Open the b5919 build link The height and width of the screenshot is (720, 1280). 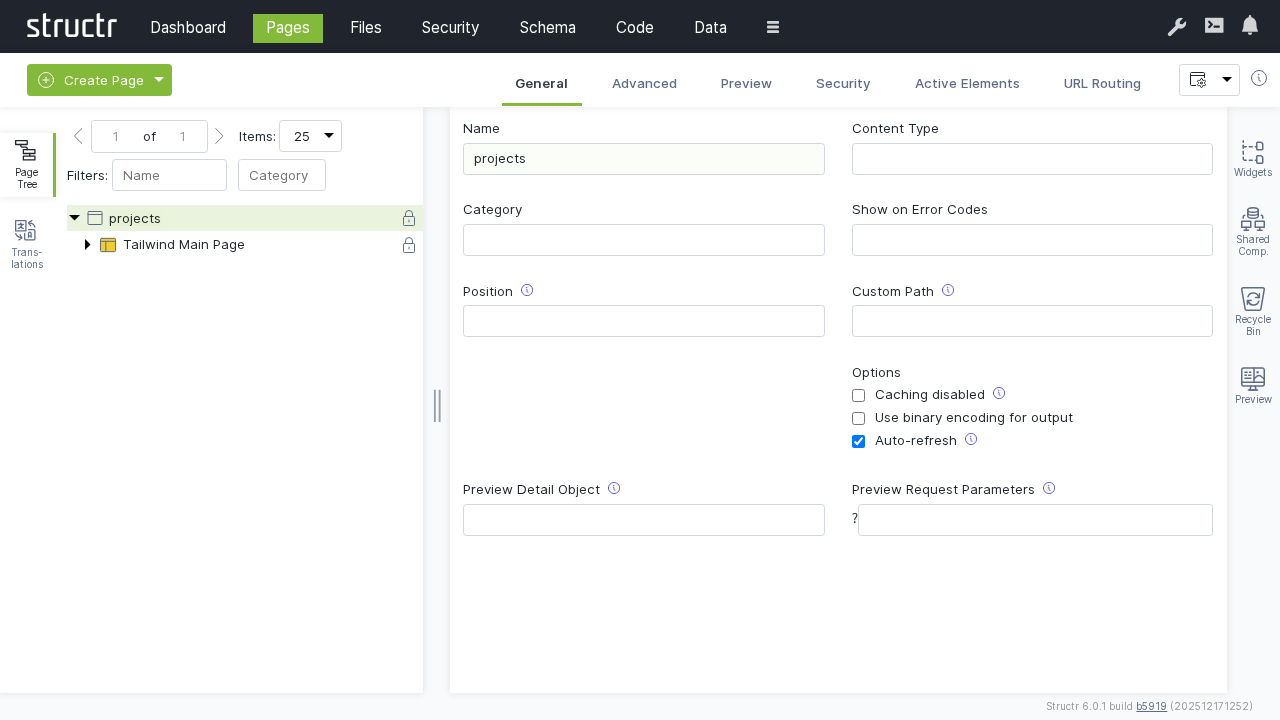[1151, 706]
